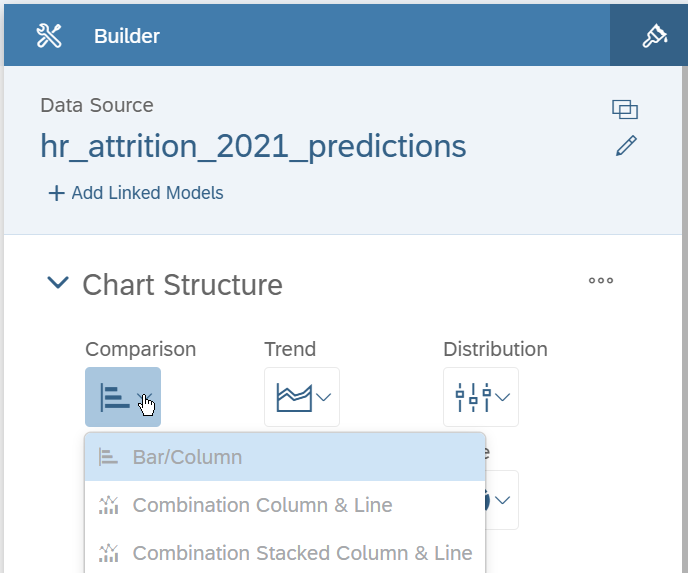The width and height of the screenshot is (688, 573).
Task: Select the Distribution box plot icon
Action: (x=473, y=398)
